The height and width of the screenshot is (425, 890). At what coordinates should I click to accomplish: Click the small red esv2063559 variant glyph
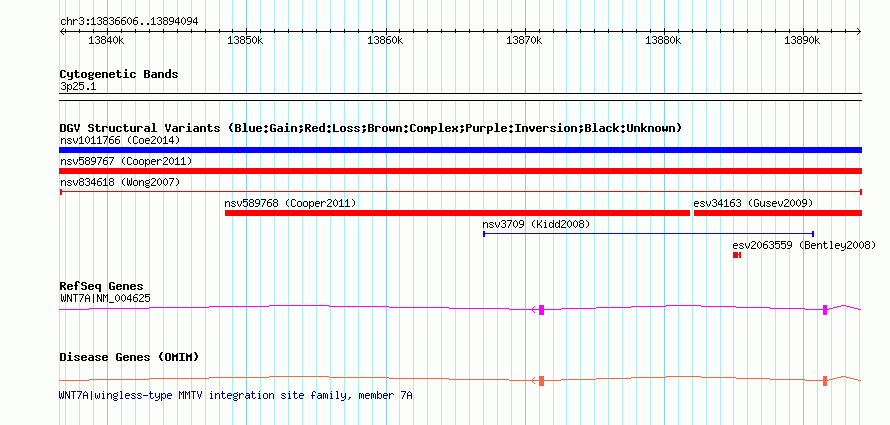click(737, 255)
